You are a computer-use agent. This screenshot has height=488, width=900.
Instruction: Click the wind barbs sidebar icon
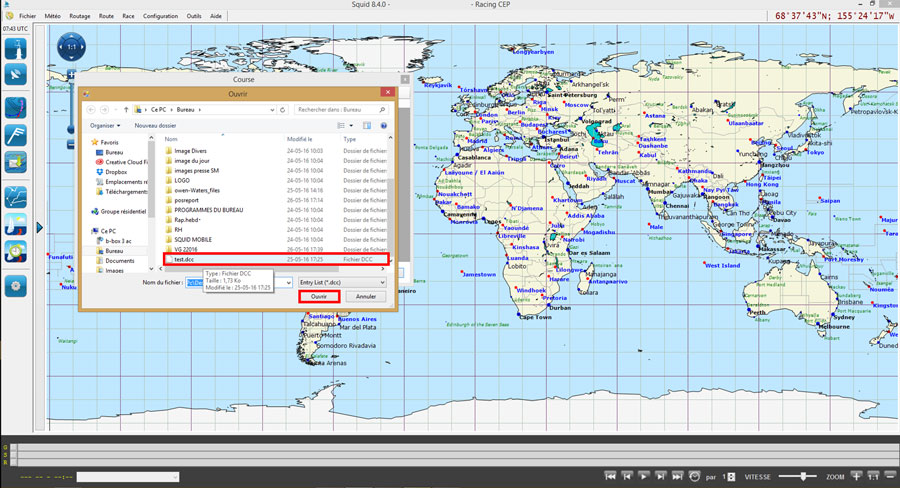pos(16,133)
